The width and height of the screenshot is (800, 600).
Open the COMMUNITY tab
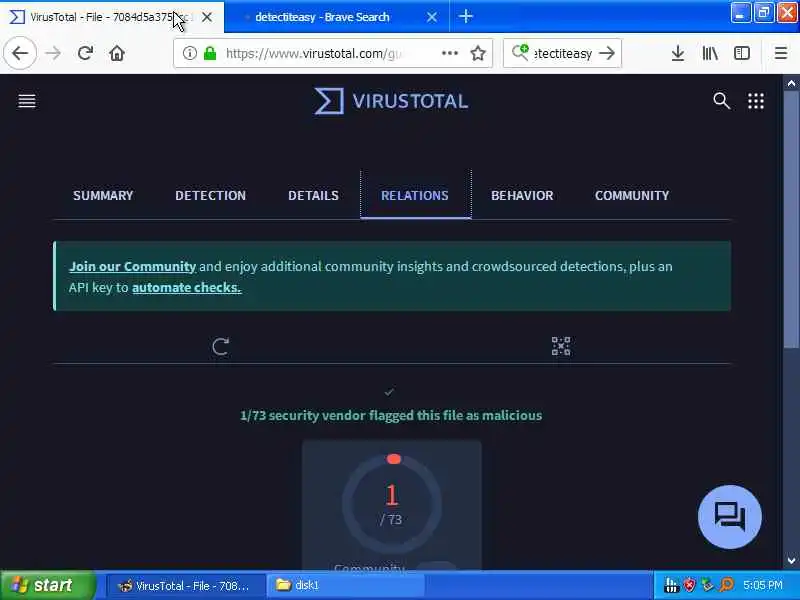coord(632,195)
